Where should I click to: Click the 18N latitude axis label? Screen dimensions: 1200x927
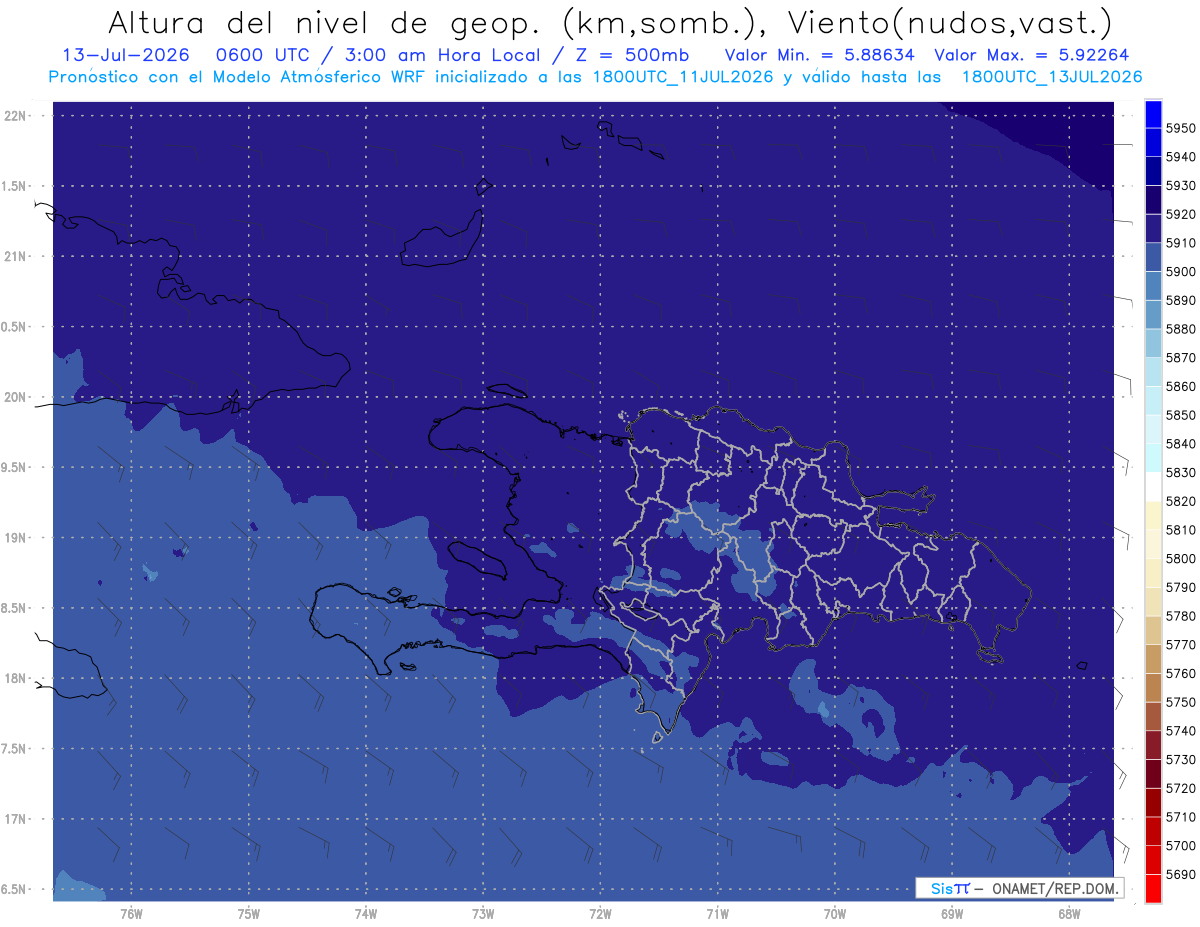[x=17, y=679]
